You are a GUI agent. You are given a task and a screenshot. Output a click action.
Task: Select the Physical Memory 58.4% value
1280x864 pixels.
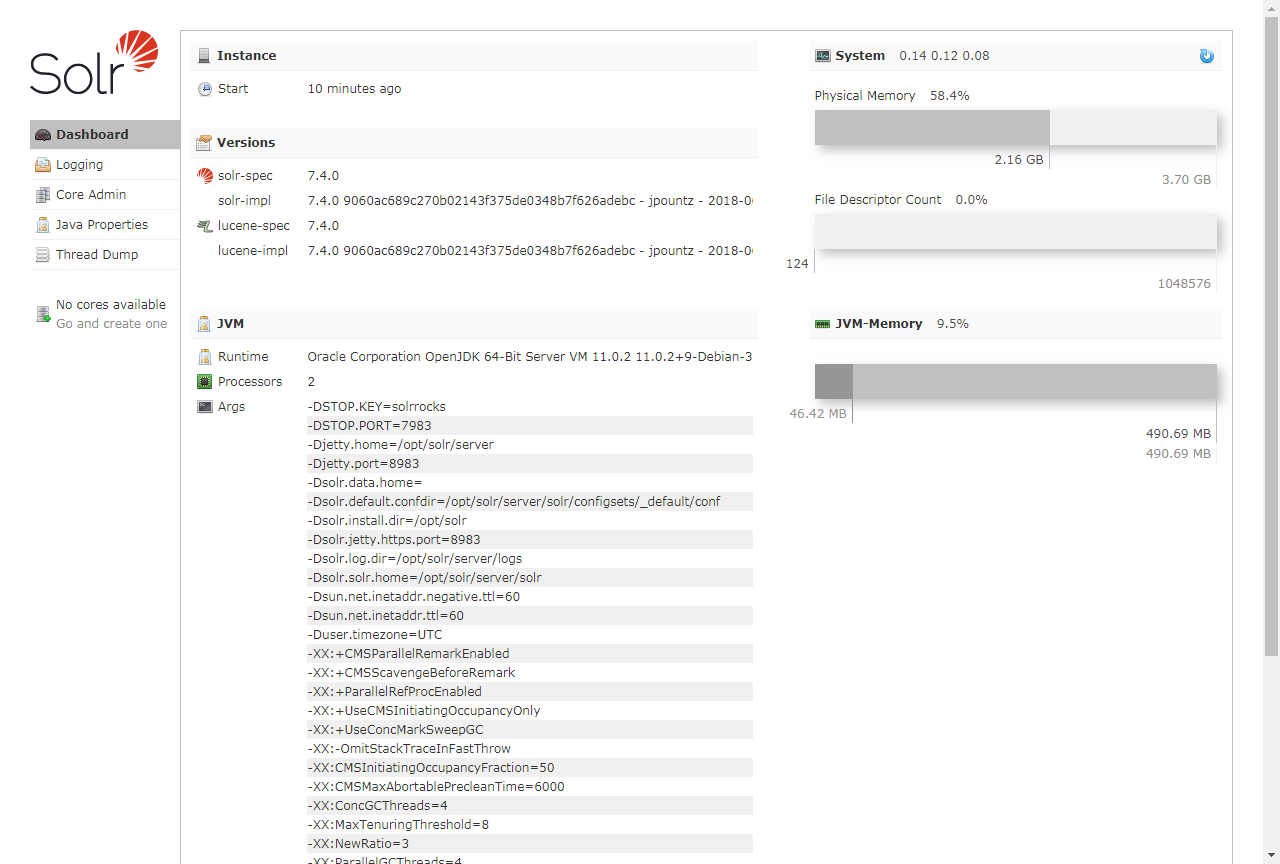coord(949,96)
